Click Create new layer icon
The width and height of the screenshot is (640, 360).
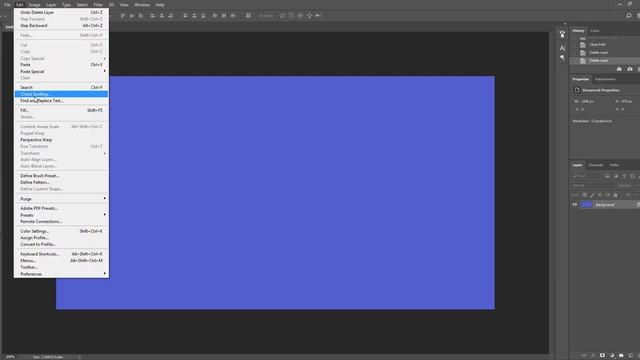pos(631,356)
